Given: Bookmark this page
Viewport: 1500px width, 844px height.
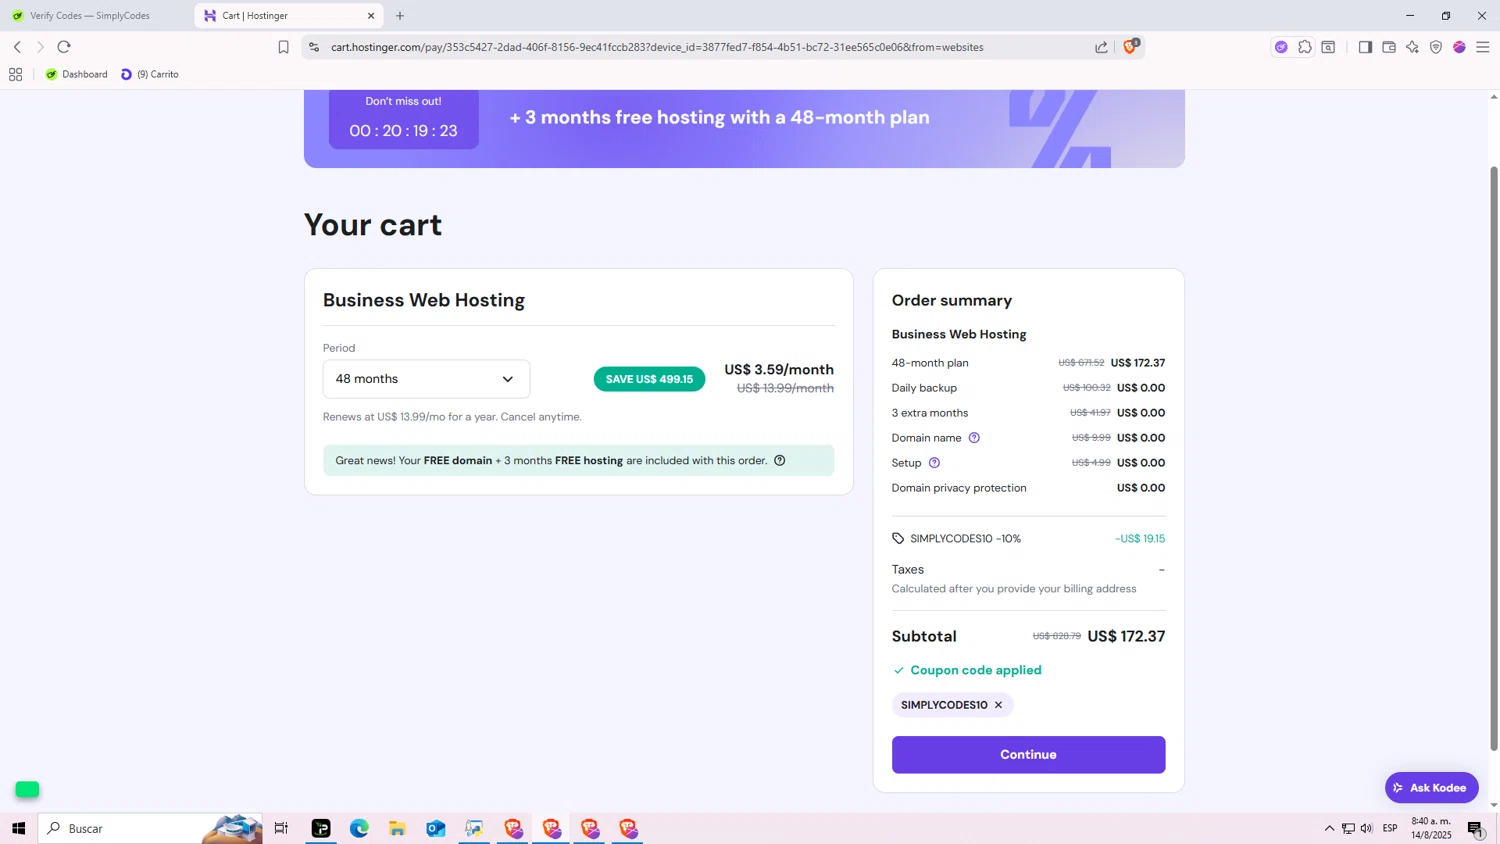Looking at the screenshot, I should pos(283,47).
